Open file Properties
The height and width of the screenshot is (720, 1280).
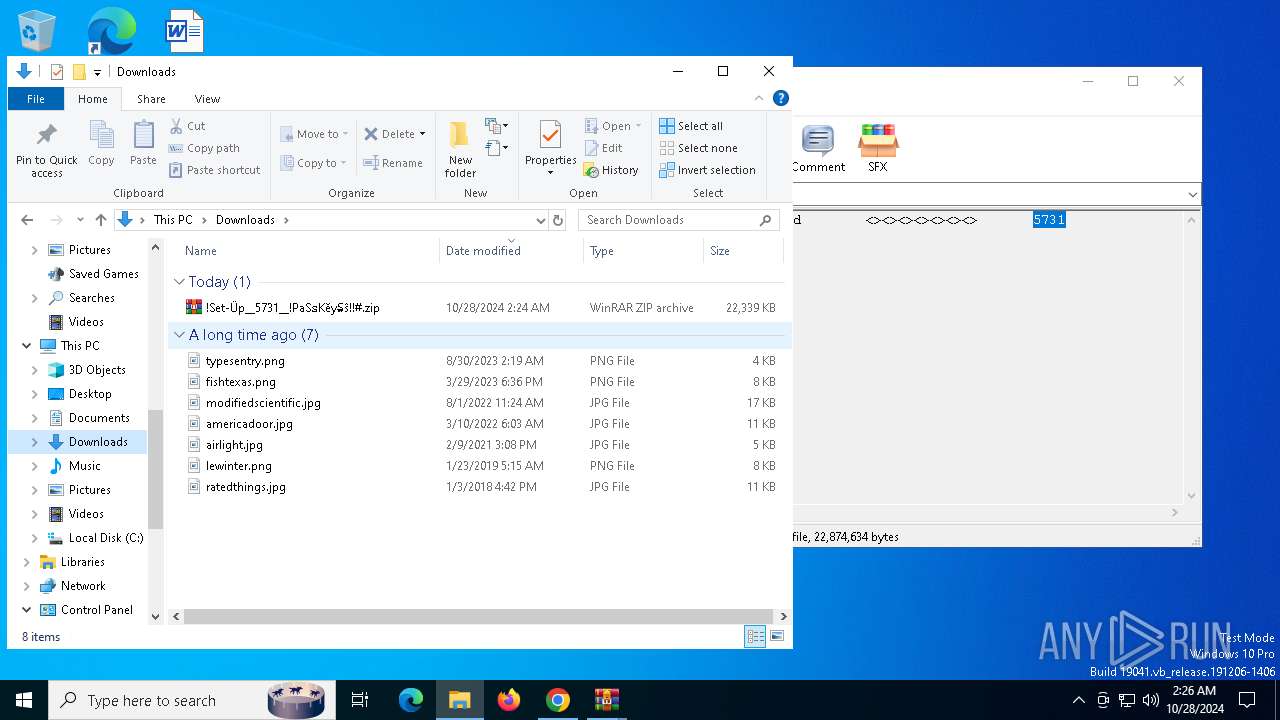coord(551,148)
